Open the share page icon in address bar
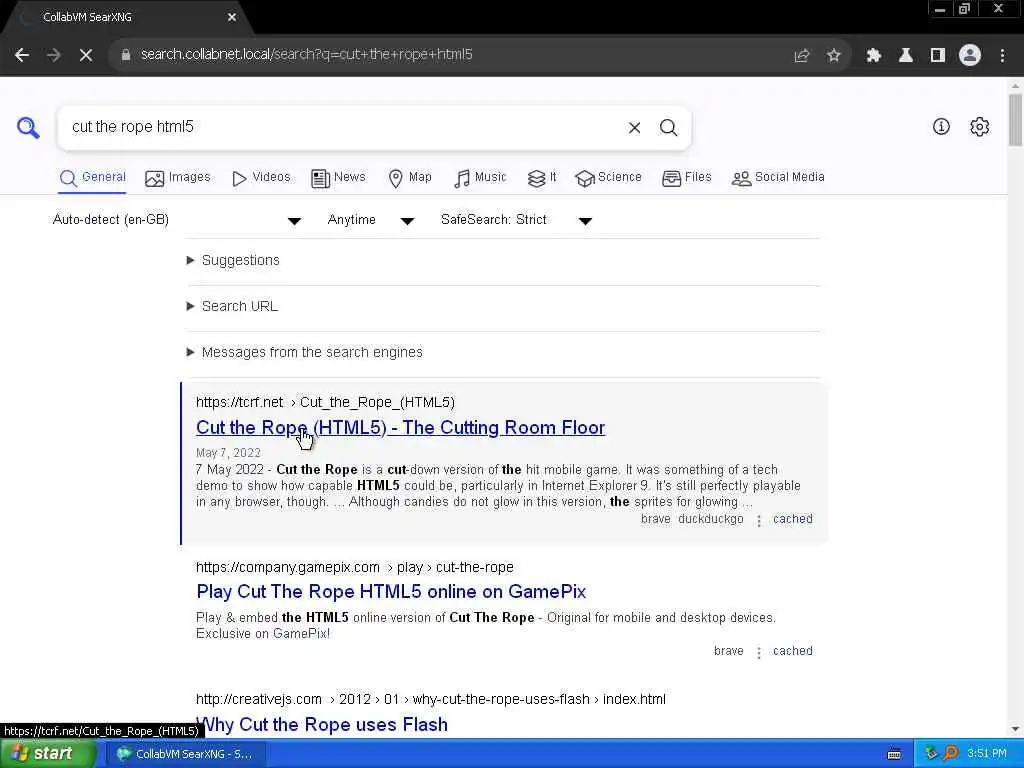Viewport: 1024px width, 768px height. [x=801, y=56]
